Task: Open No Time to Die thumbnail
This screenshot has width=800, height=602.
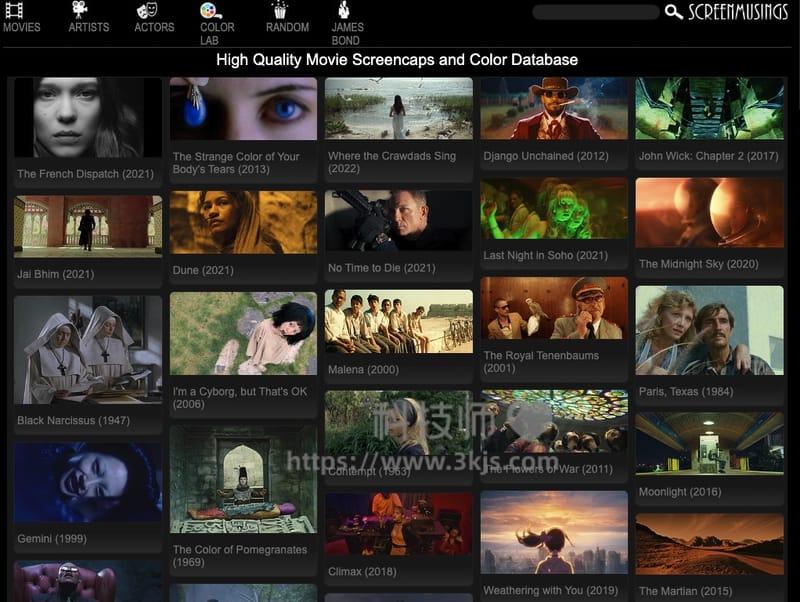Action: tap(398, 220)
